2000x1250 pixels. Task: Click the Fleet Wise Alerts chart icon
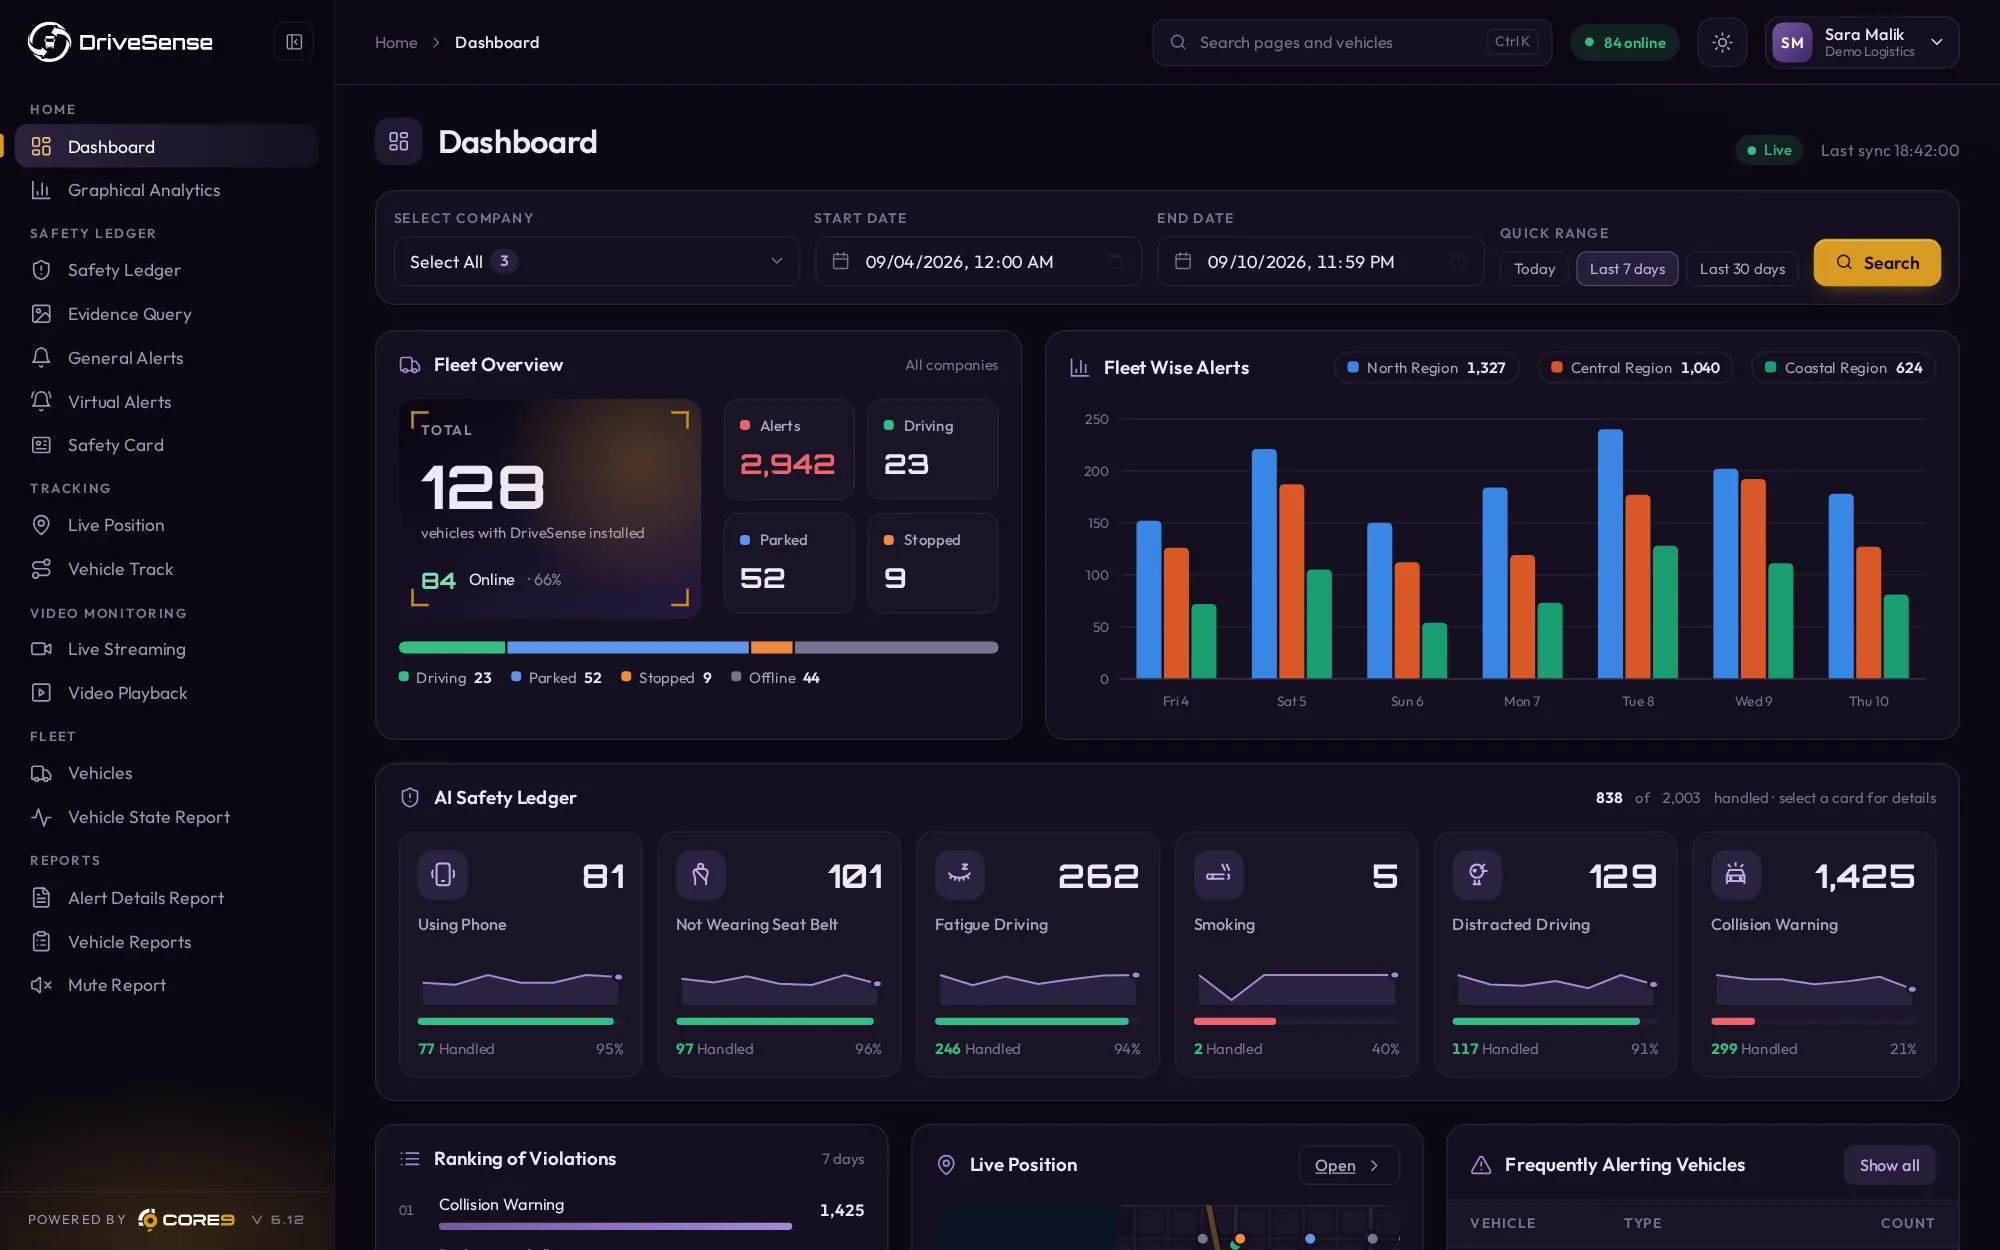click(x=1080, y=367)
